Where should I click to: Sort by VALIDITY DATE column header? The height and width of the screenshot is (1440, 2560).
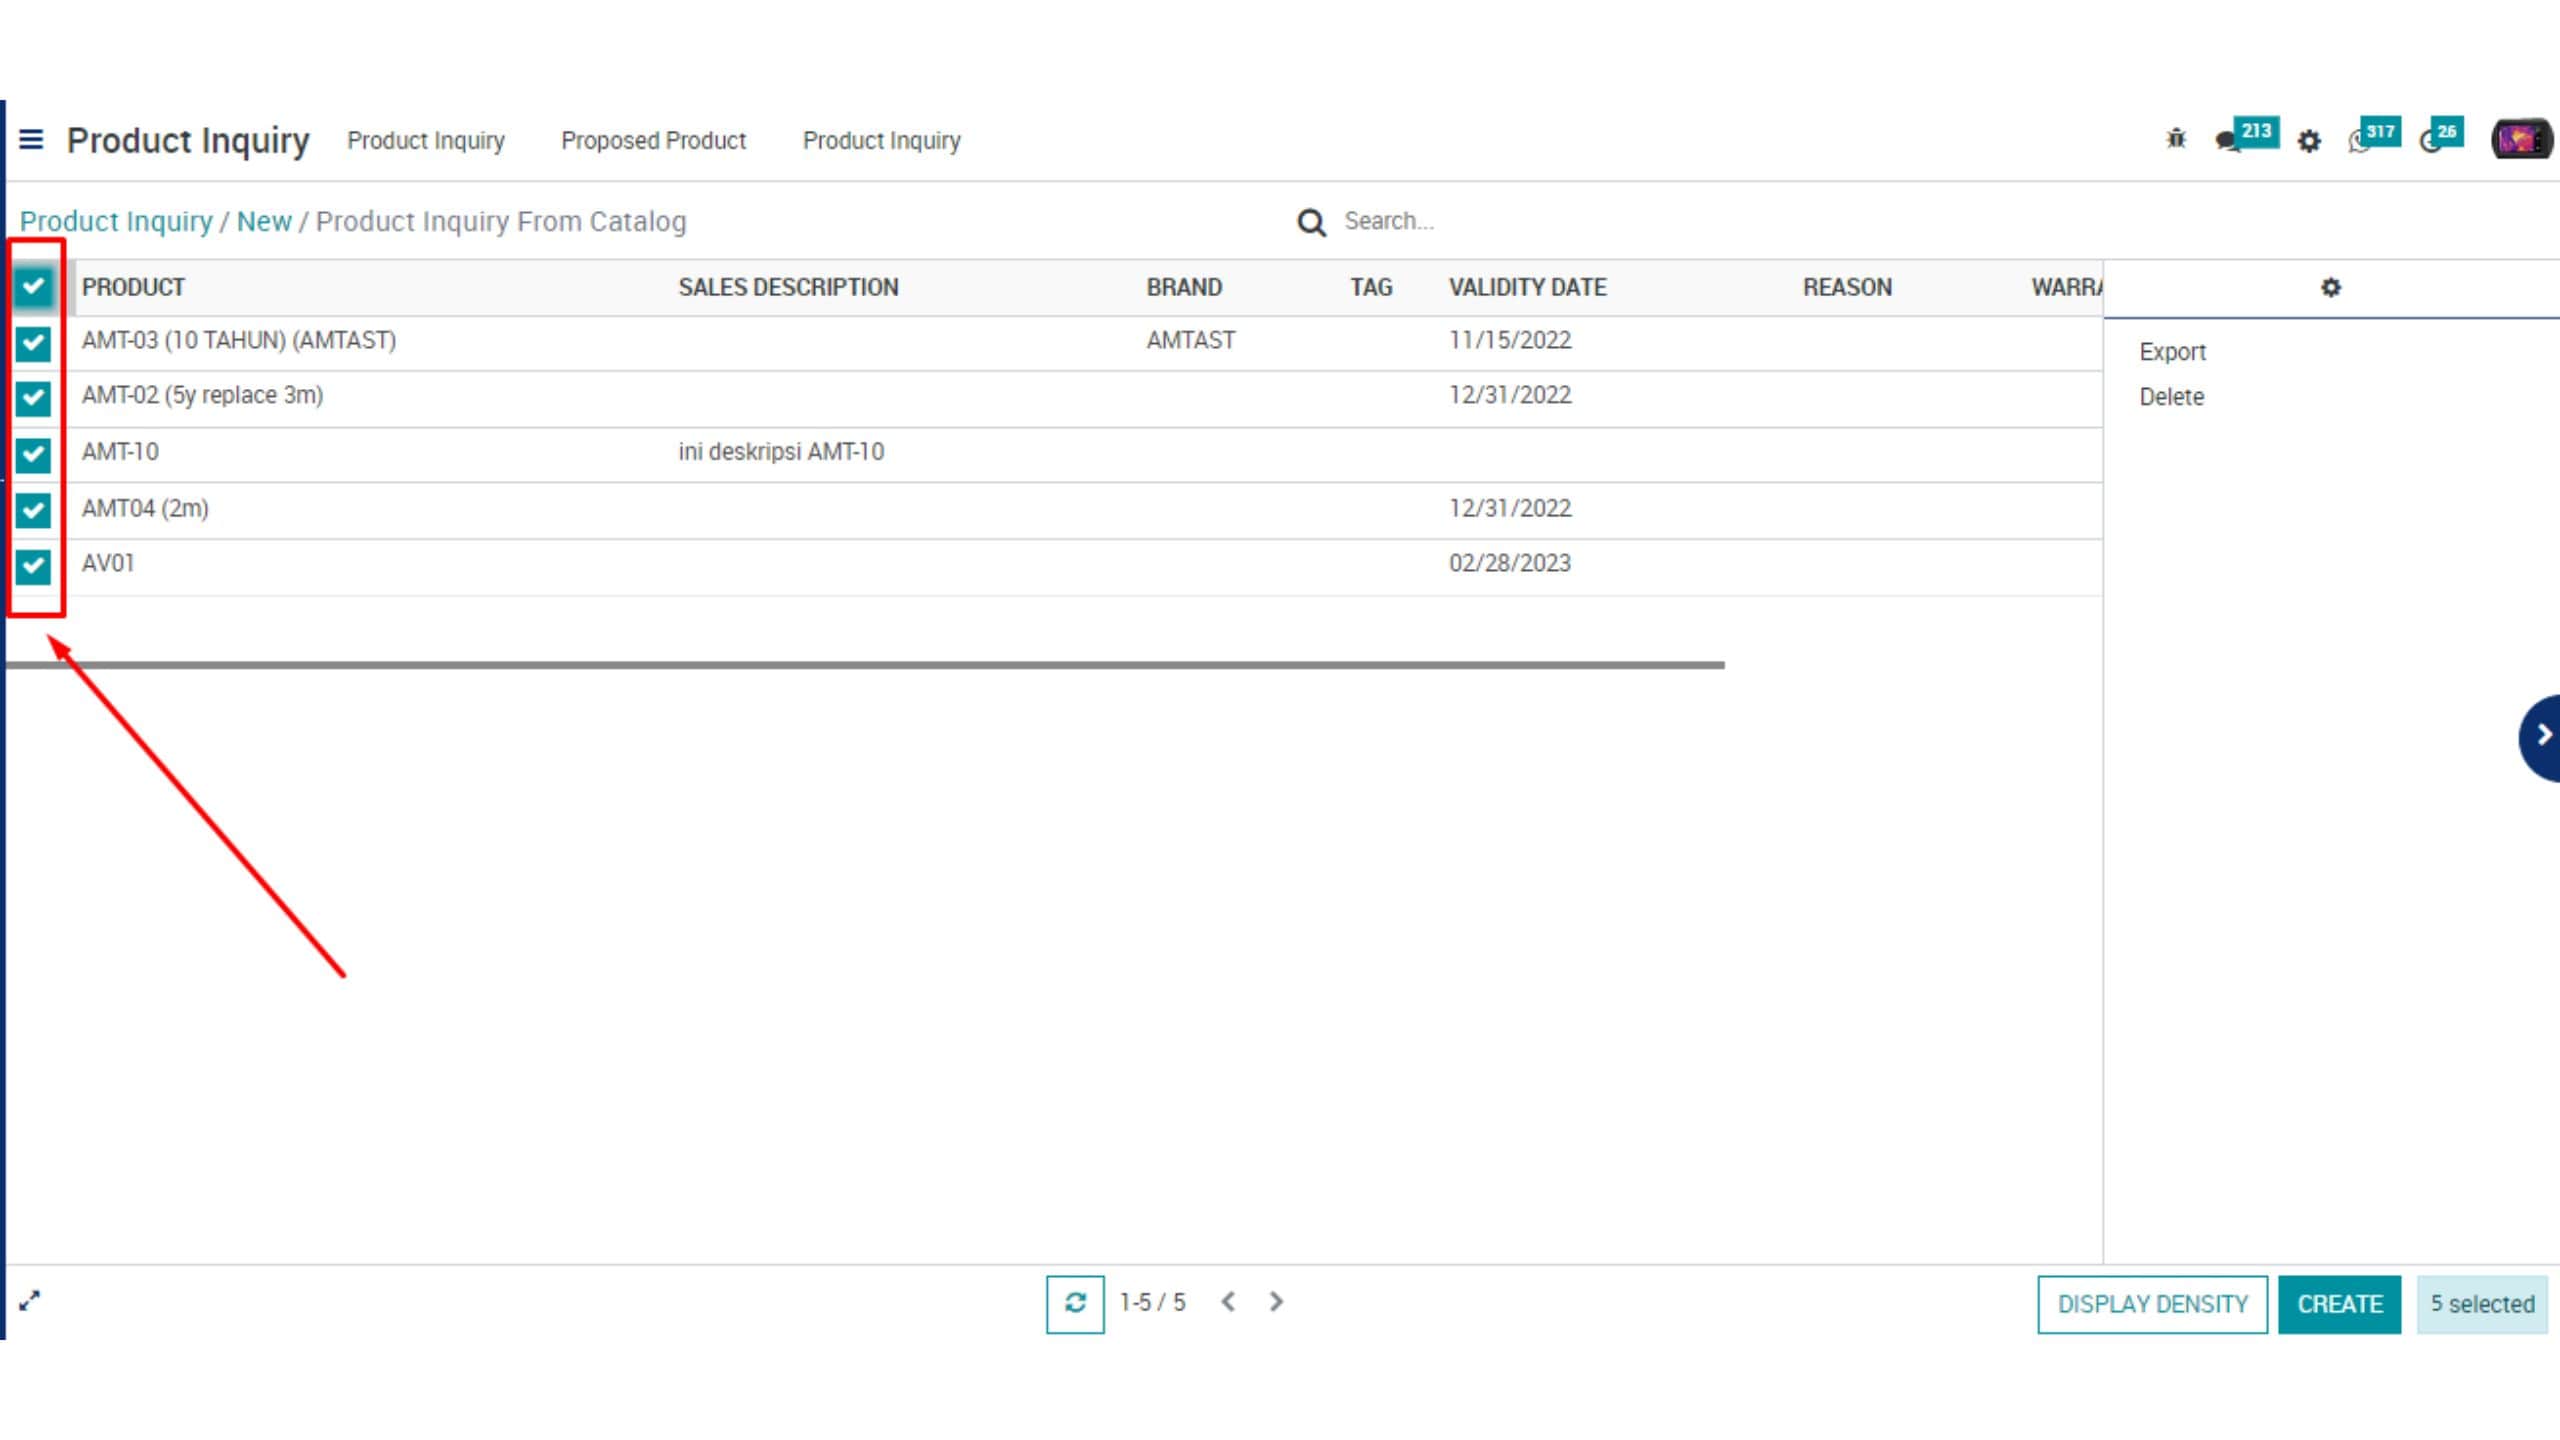coord(1527,288)
